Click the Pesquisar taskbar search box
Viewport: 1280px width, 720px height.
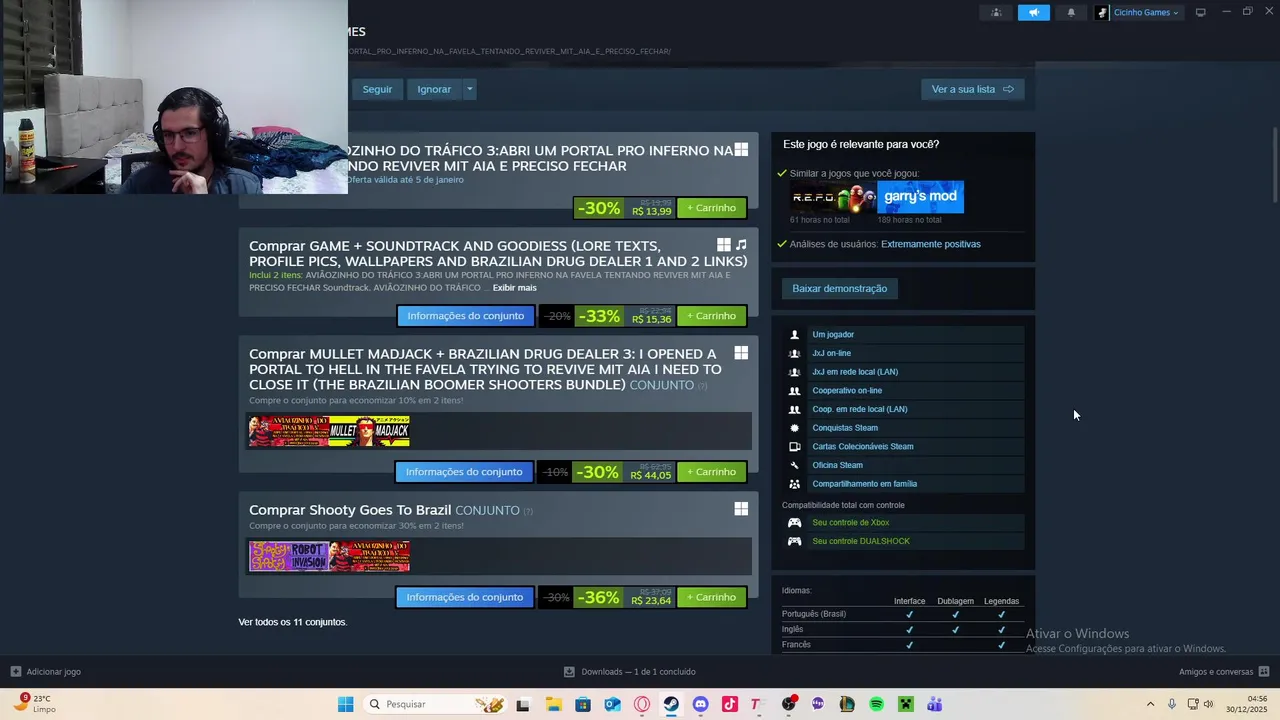[435, 704]
